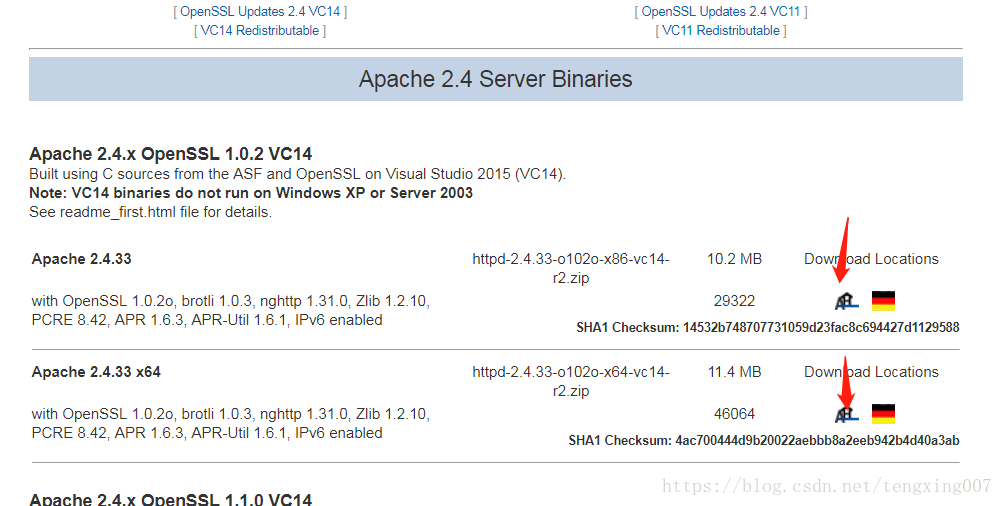
Task: Click the Apache 2.4.x OpenSSL 1.0.2 VC14 heading
Action: click(171, 154)
